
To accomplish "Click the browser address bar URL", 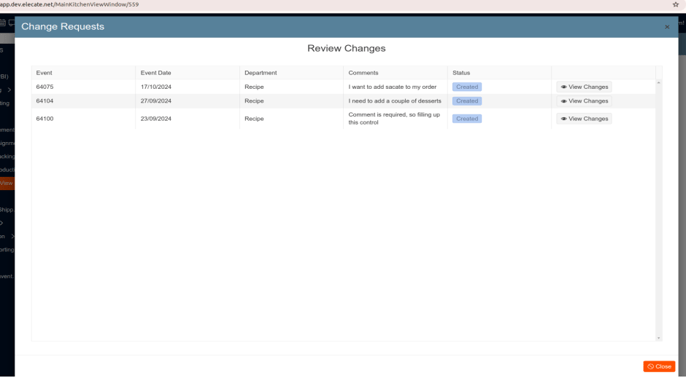I will click(x=70, y=4).
